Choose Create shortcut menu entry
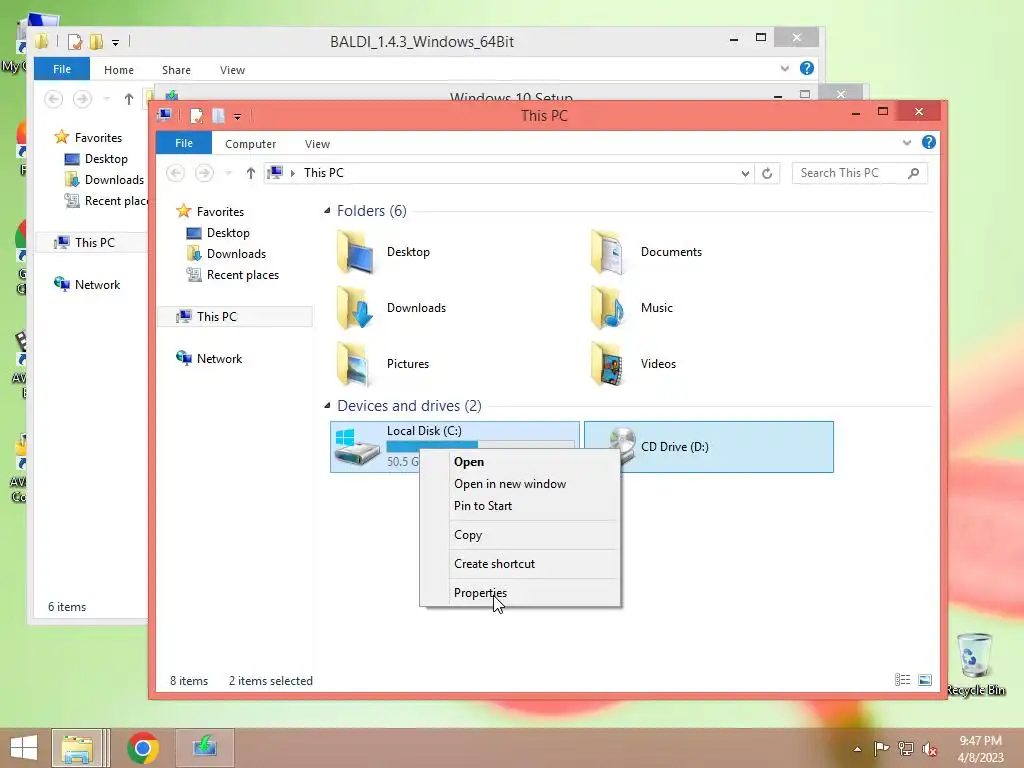The image size is (1024, 768). pos(494,564)
